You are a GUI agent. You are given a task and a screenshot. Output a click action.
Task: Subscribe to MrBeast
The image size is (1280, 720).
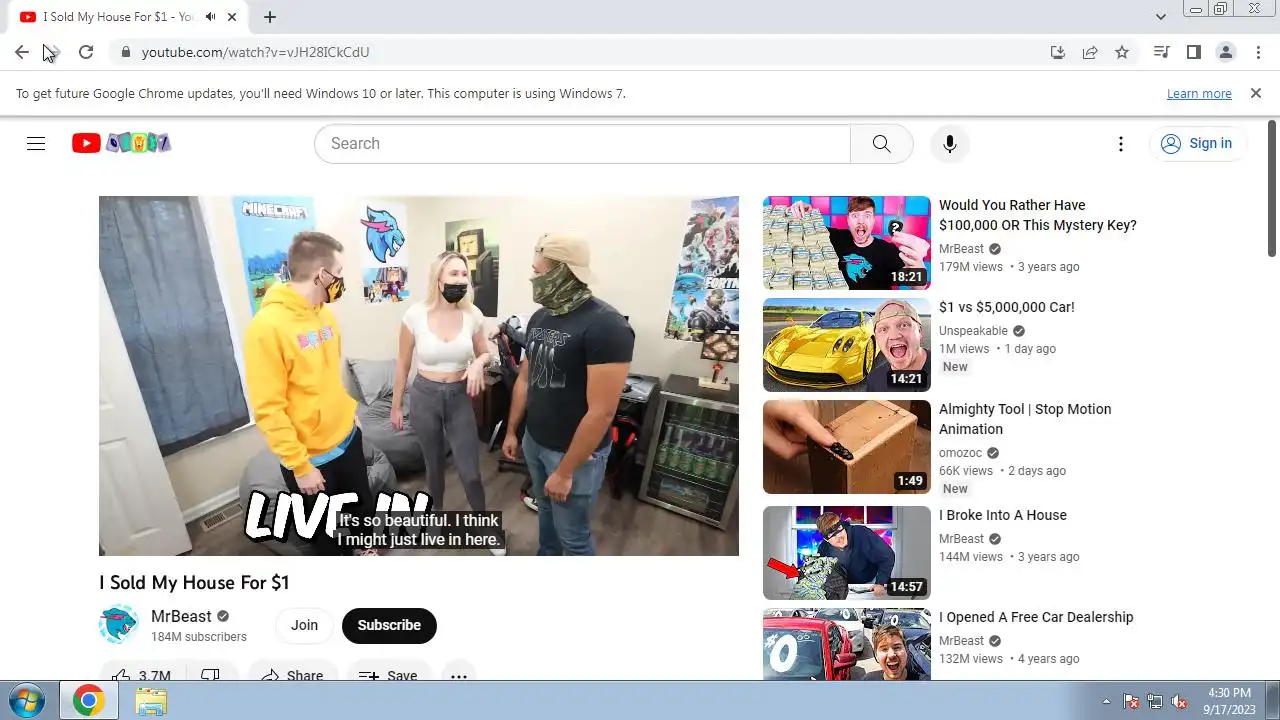[x=389, y=625]
